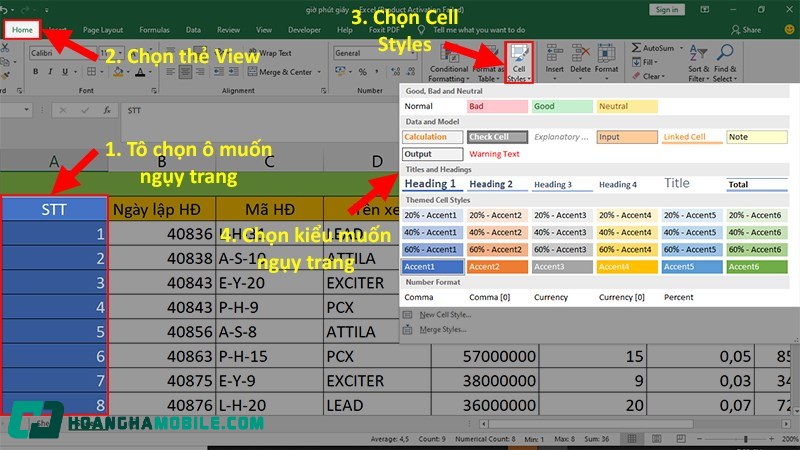Click the Fill color bucket icon

pos(118,71)
